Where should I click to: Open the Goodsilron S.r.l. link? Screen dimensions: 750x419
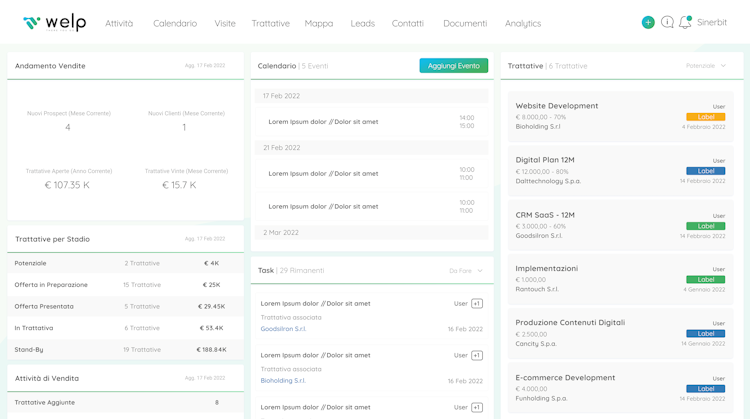283,329
